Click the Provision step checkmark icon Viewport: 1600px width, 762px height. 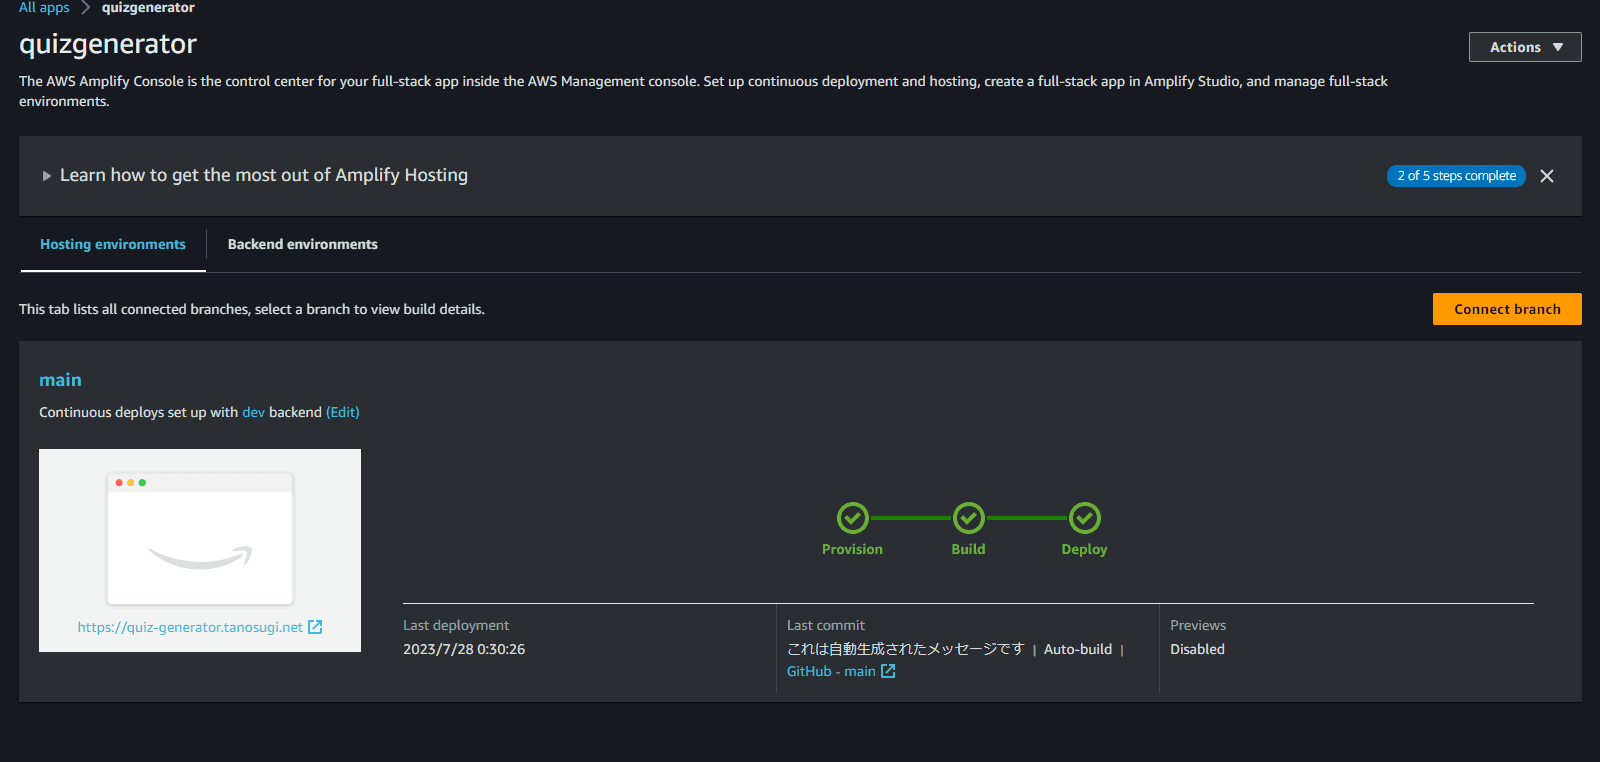(852, 518)
